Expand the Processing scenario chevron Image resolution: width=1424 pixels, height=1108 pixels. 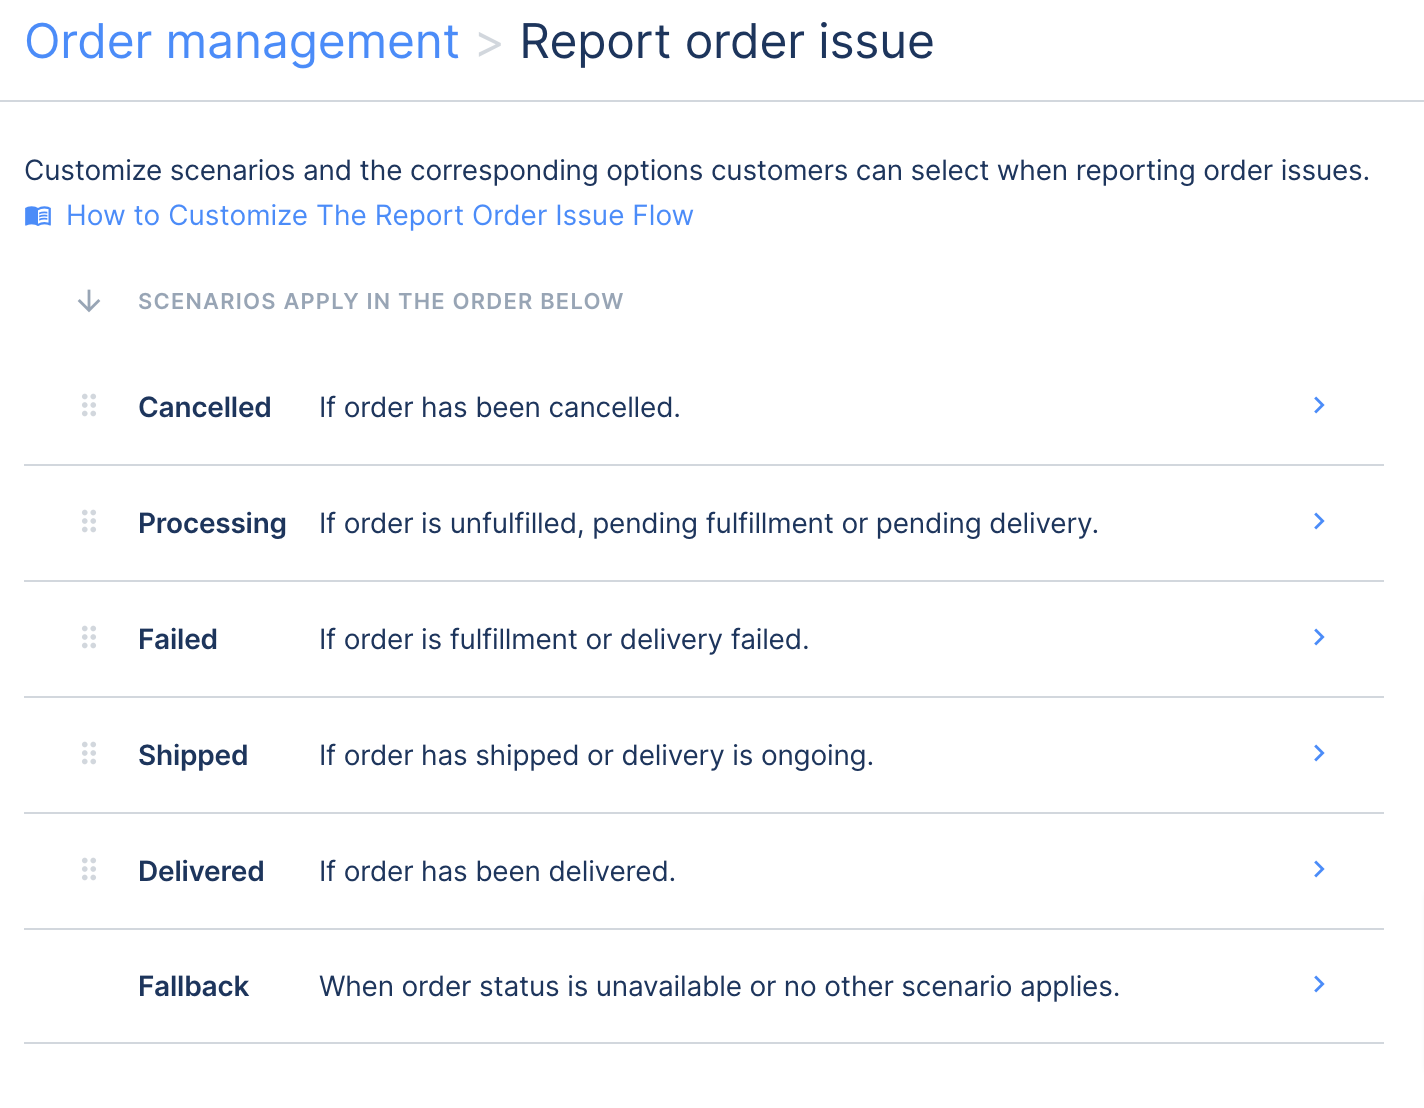click(x=1319, y=521)
